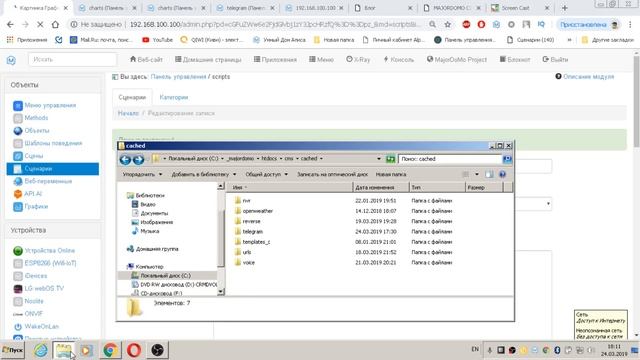Select the telegram folder
Image resolution: width=640 pixels, height=360 pixels.
click(x=253, y=231)
